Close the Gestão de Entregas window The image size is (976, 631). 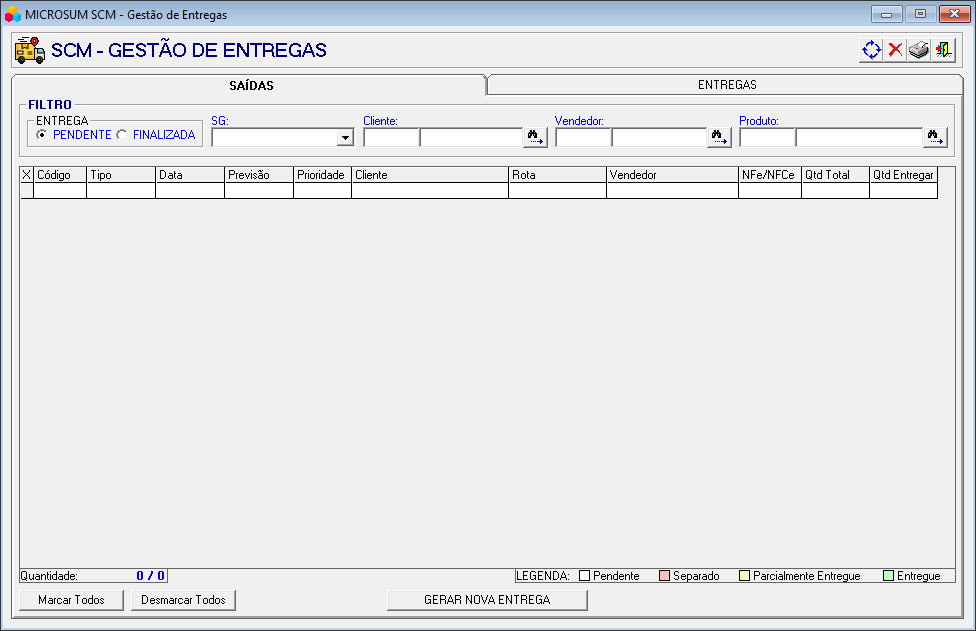pyautogui.click(x=954, y=14)
